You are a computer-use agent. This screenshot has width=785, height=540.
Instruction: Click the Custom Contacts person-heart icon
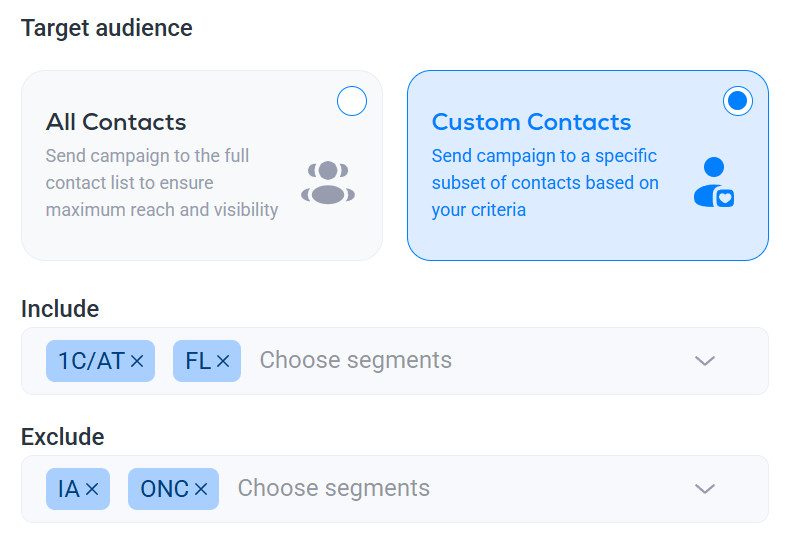(x=714, y=183)
